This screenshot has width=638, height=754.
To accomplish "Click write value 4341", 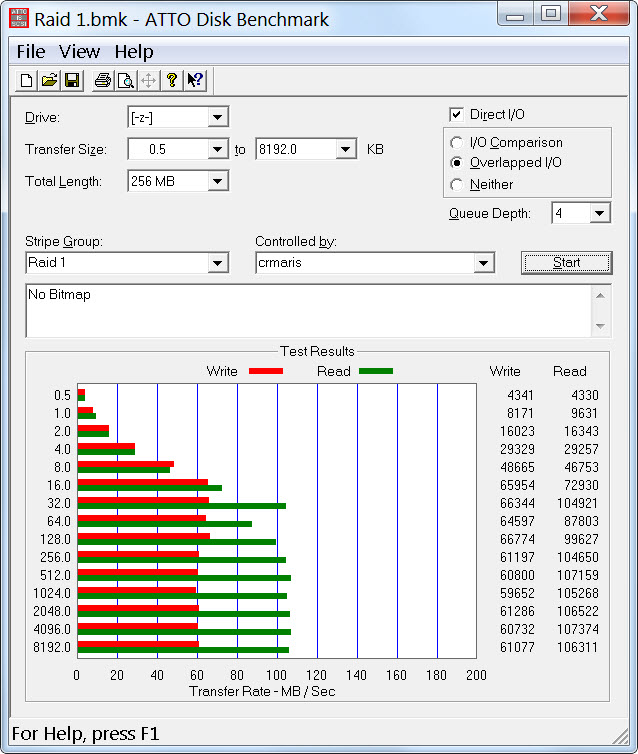I will 521,395.
